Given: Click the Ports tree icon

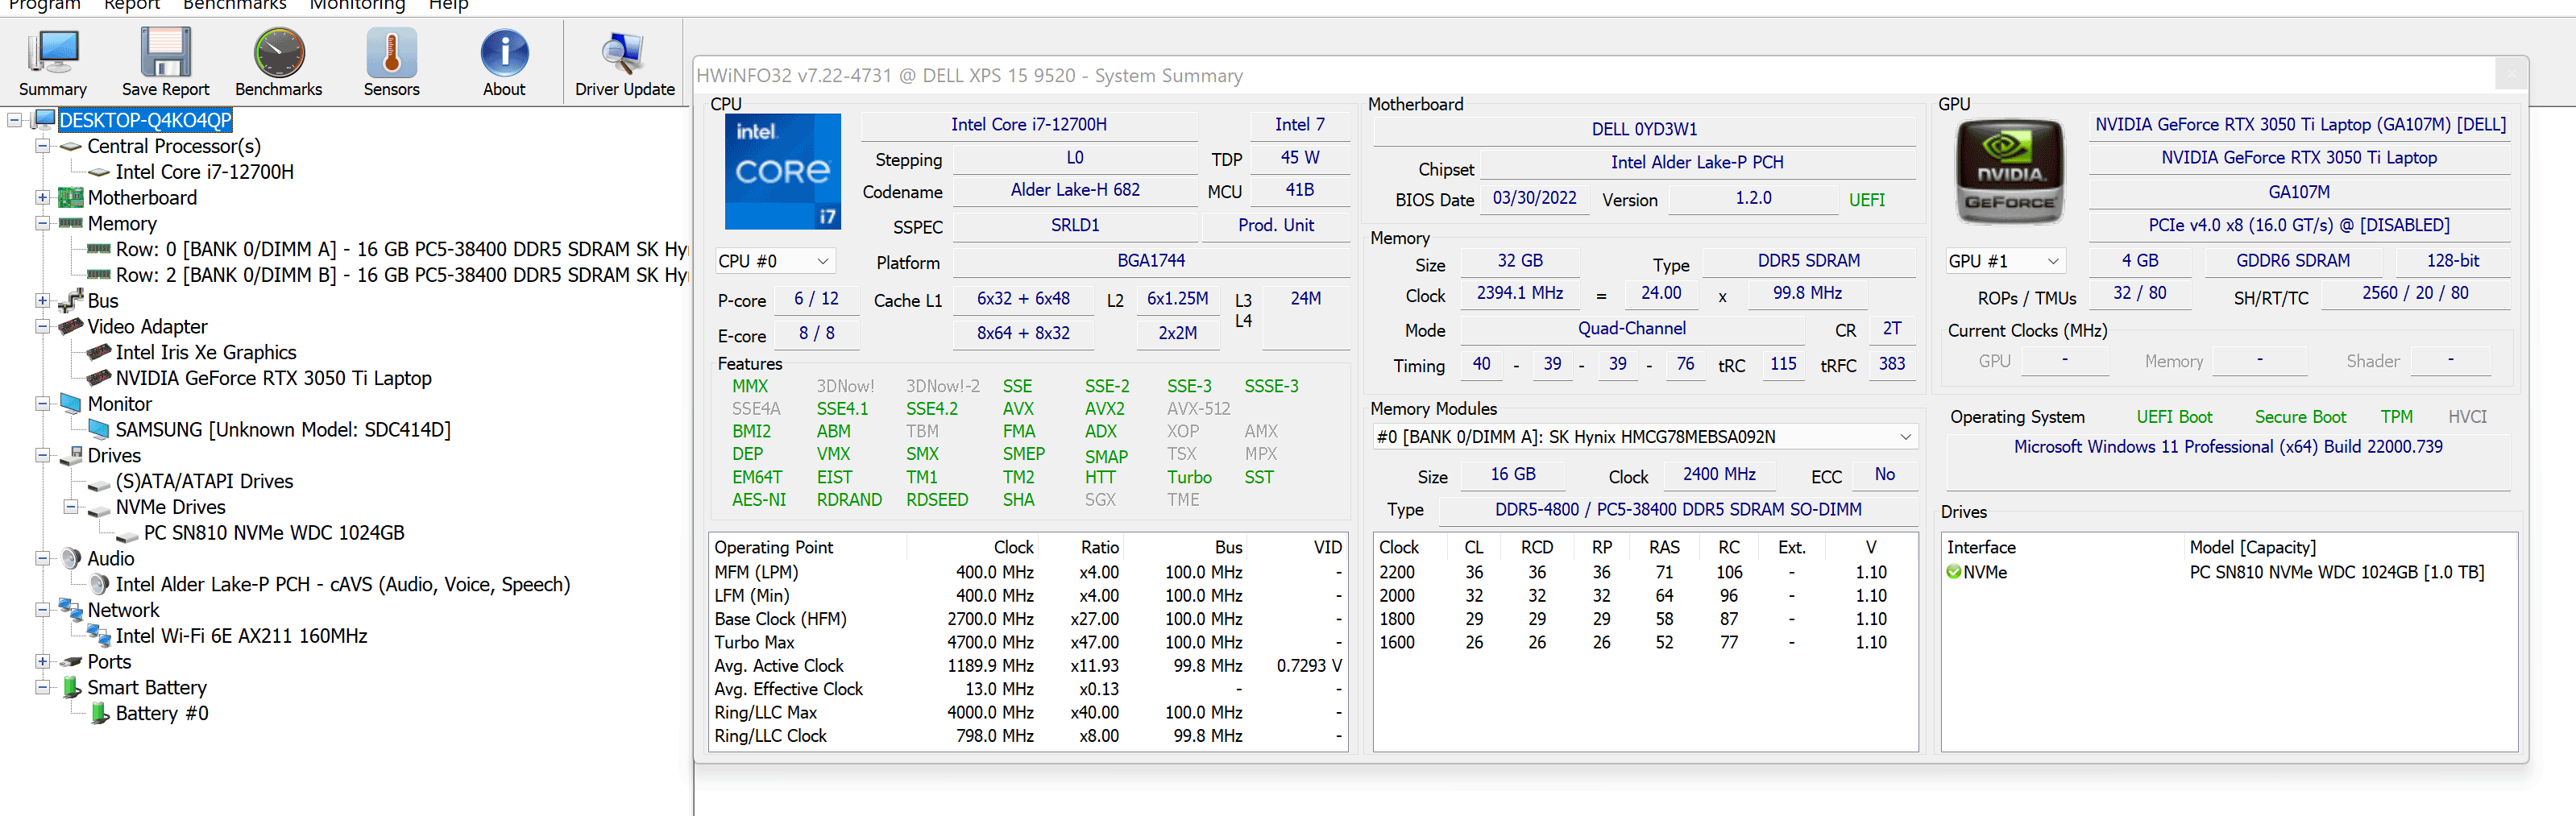Looking at the screenshot, I should [x=70, y=662].
